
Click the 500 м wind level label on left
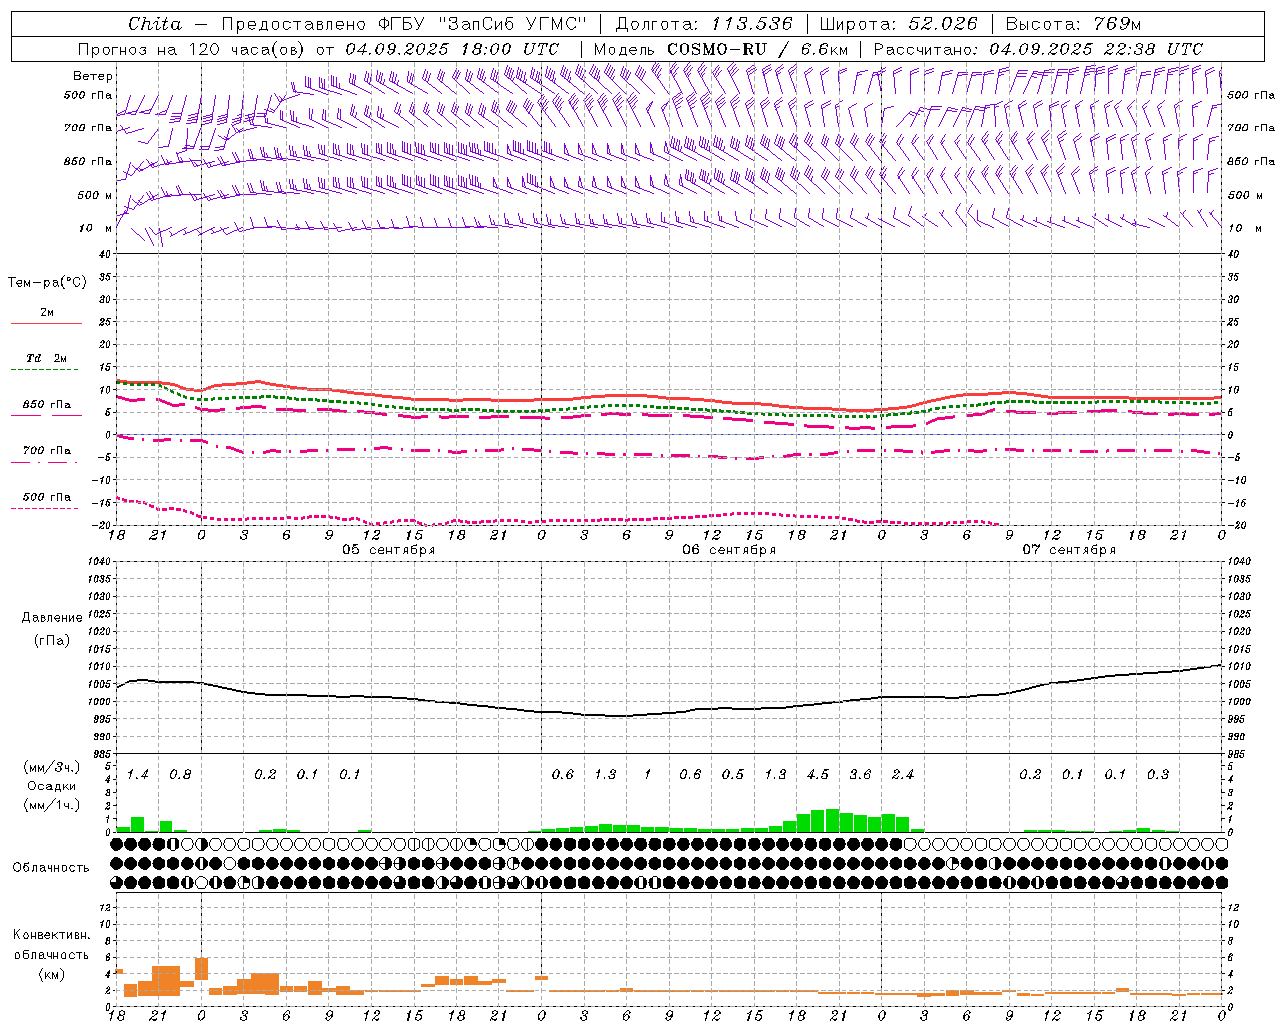[x=94, y=195]
